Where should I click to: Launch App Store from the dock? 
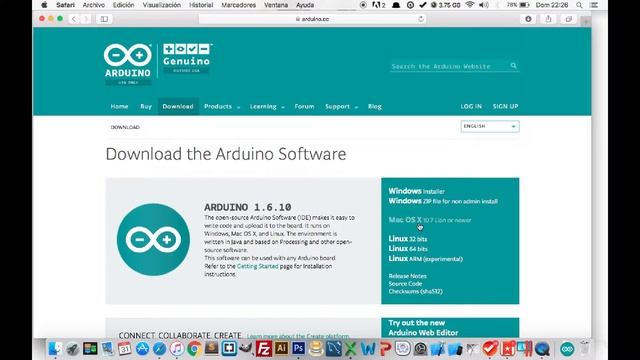coord(142,349)
